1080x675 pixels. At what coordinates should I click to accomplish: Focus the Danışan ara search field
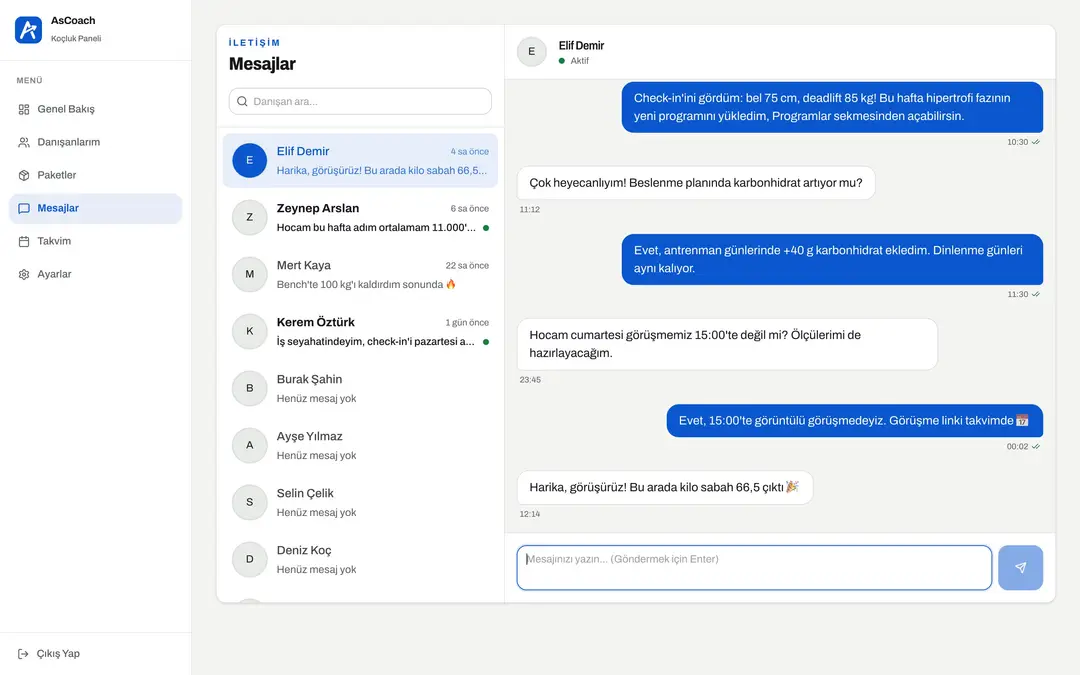[360, 101]
